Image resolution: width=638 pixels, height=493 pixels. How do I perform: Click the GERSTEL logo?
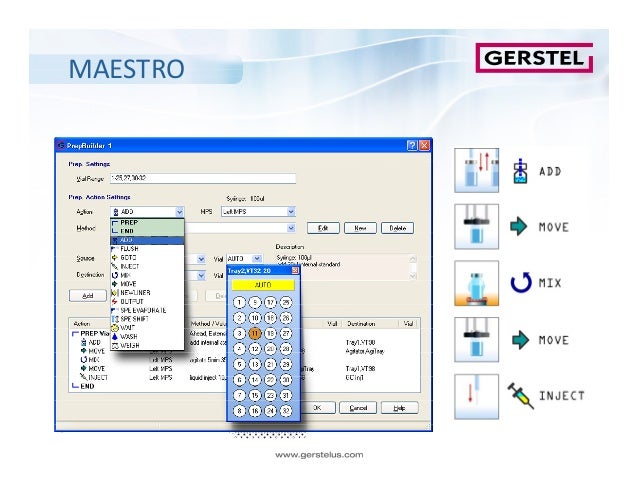coord(534,58)
